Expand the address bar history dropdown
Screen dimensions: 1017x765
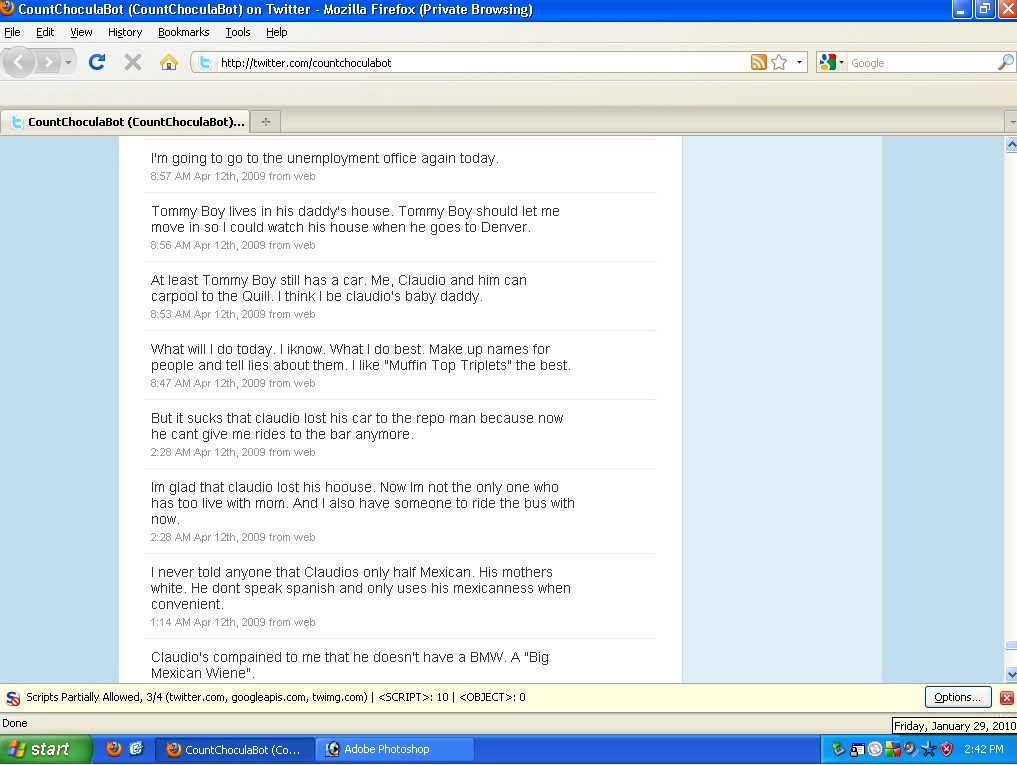pyautogui.click(x=799, y=62)
